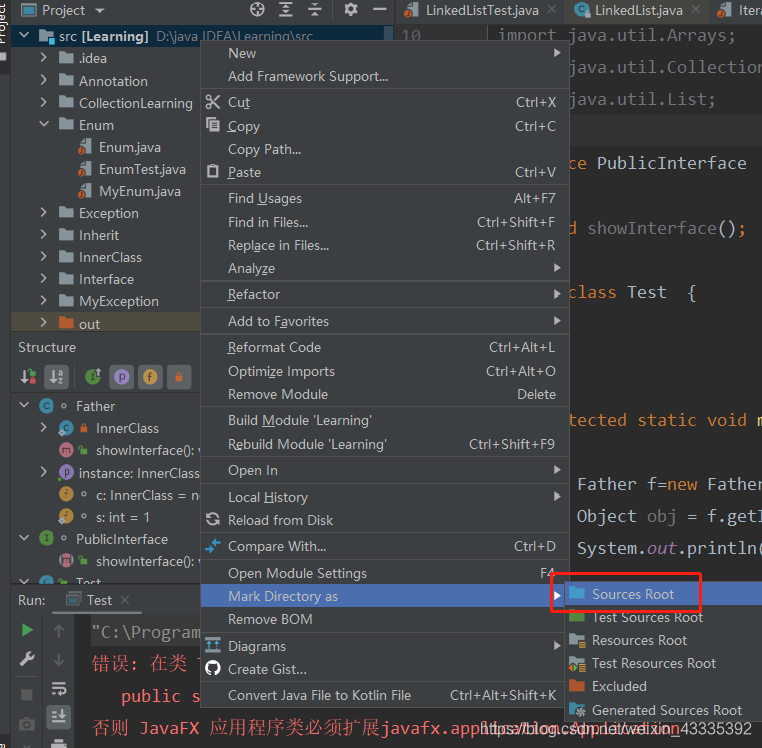Click the Down Stack Trace arrow

[59, 660]
